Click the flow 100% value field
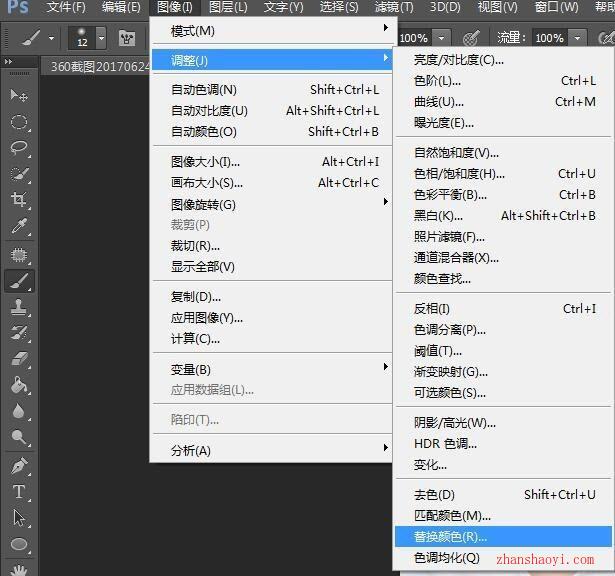 click(550, 38)
